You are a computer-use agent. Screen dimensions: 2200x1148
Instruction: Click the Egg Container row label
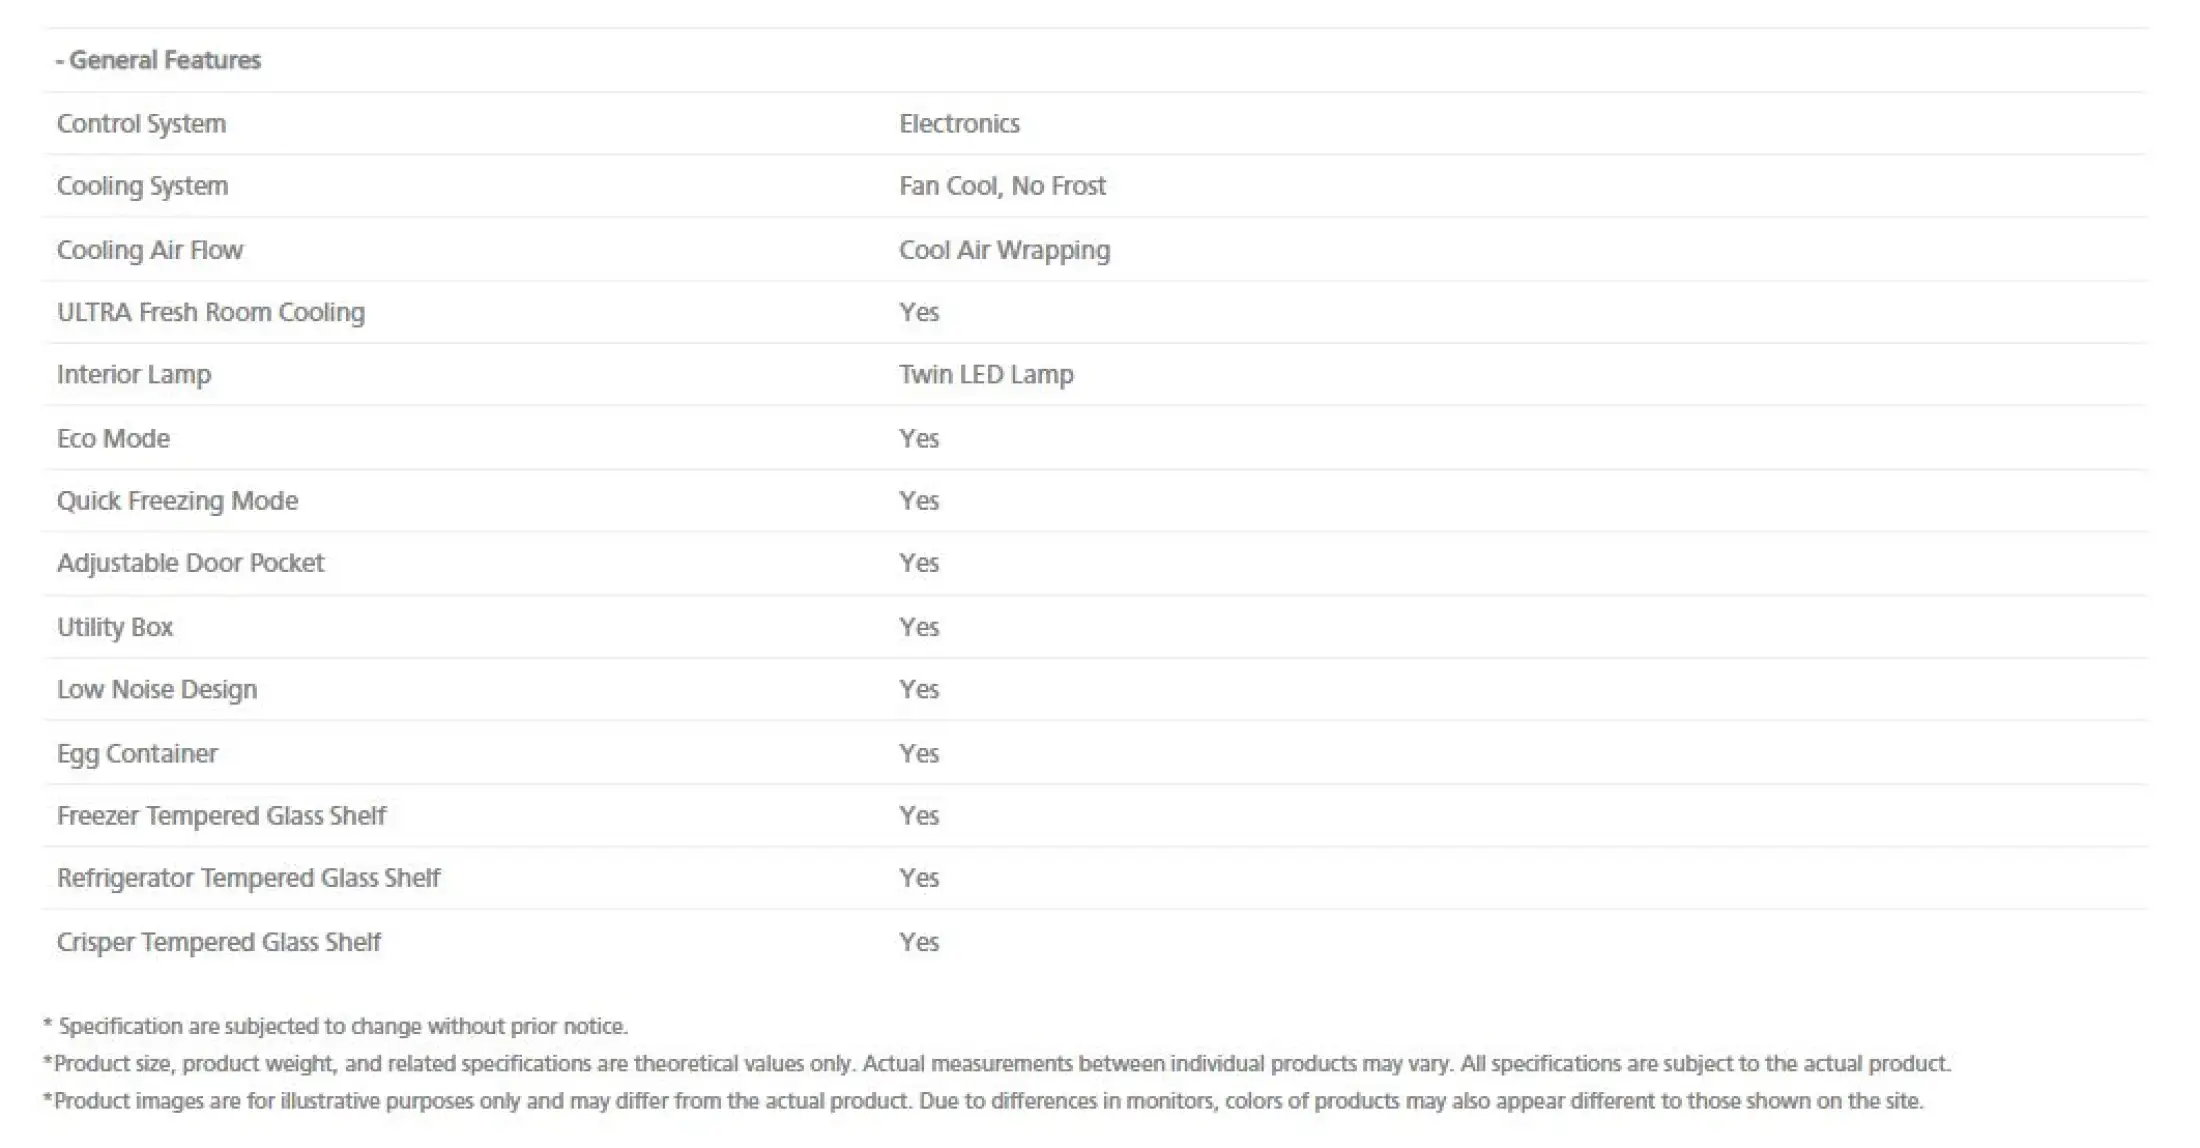click(136, 754)
